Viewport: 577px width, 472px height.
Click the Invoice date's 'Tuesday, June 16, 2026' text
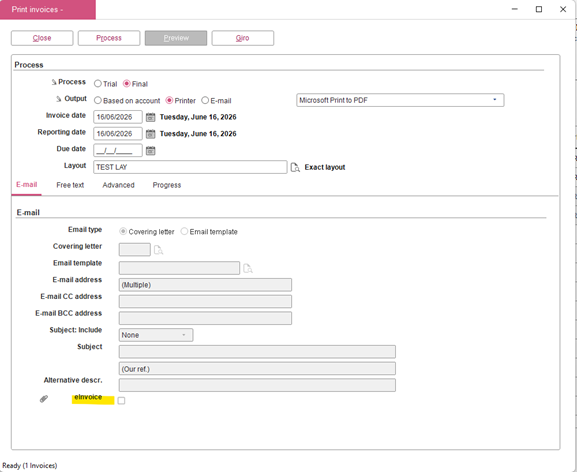click(198, 117)
